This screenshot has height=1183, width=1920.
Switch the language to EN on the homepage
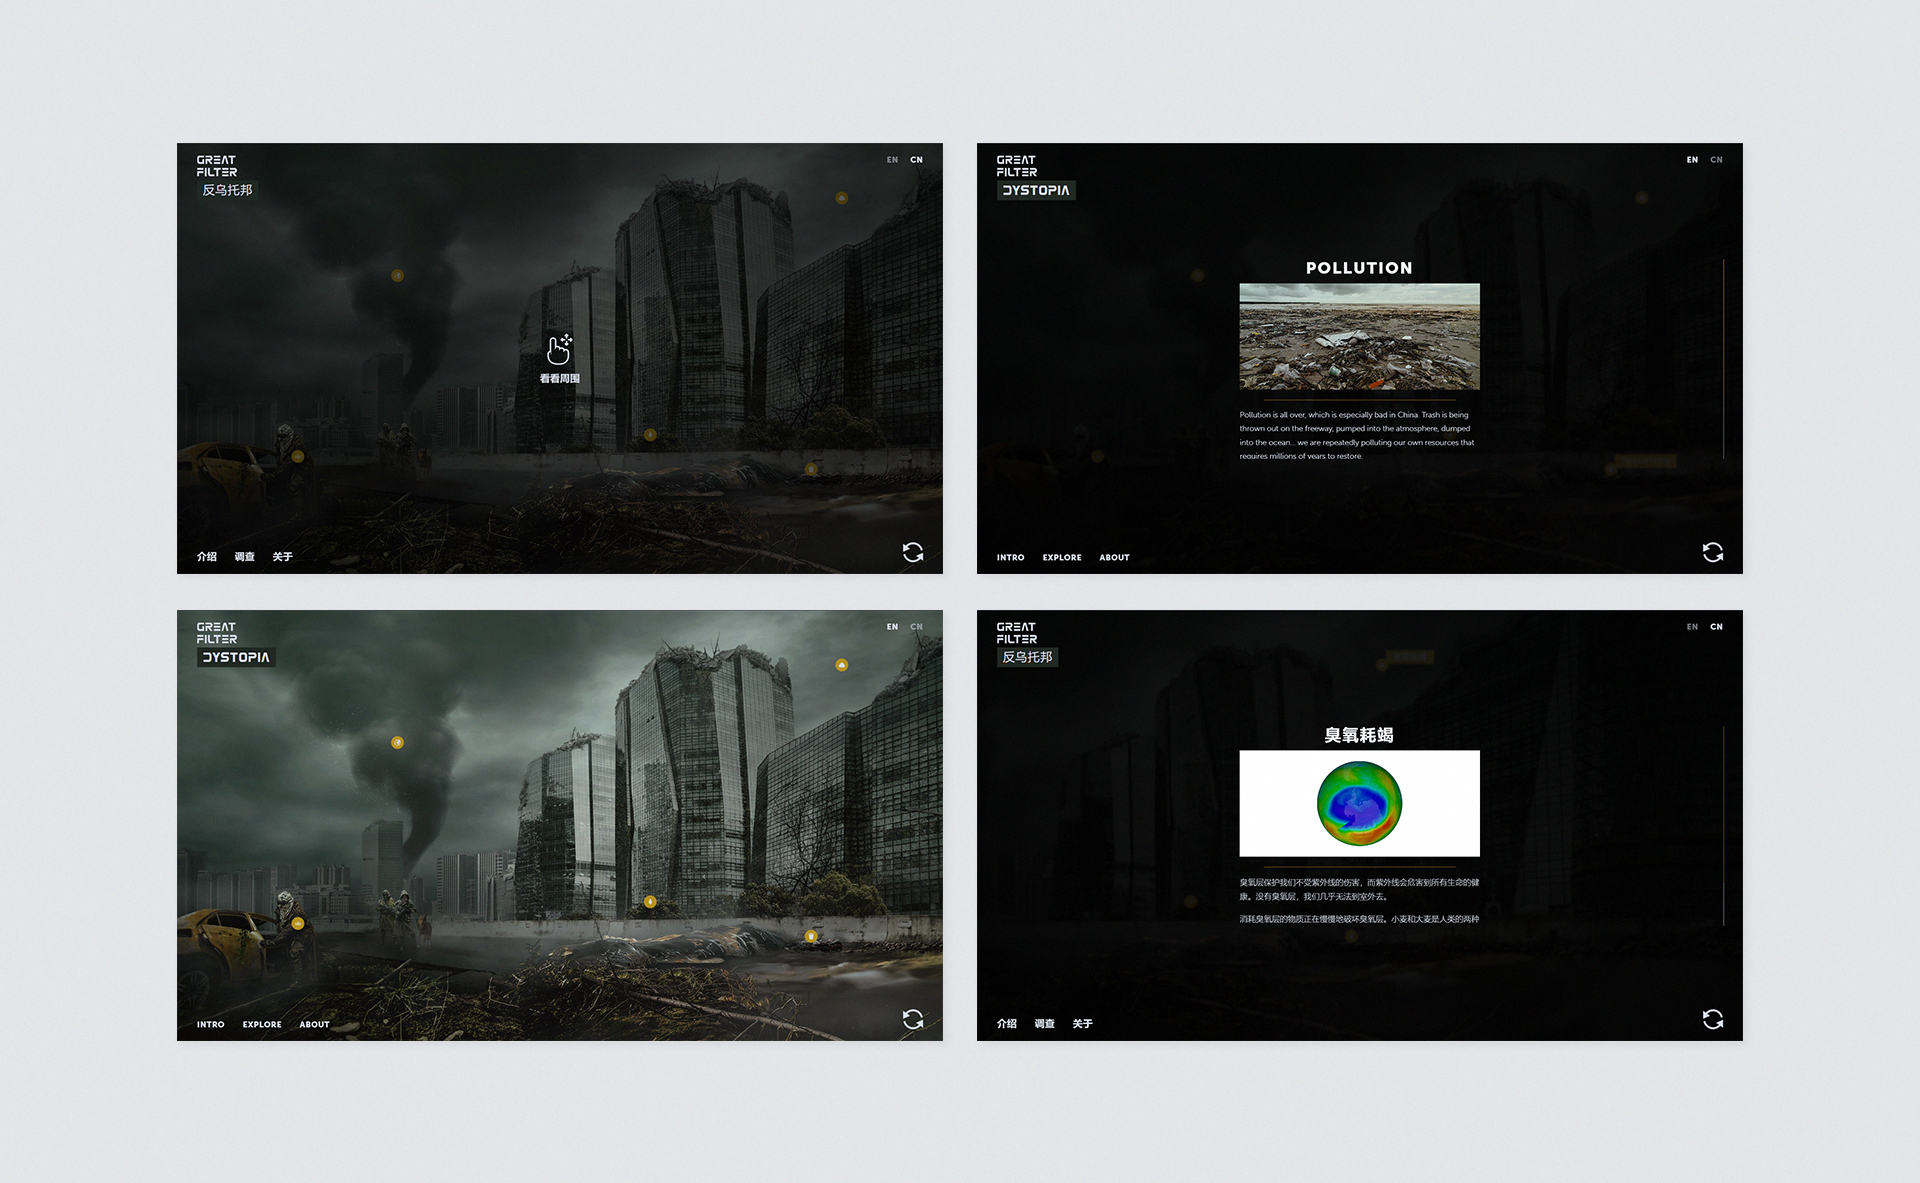(891, 160)
